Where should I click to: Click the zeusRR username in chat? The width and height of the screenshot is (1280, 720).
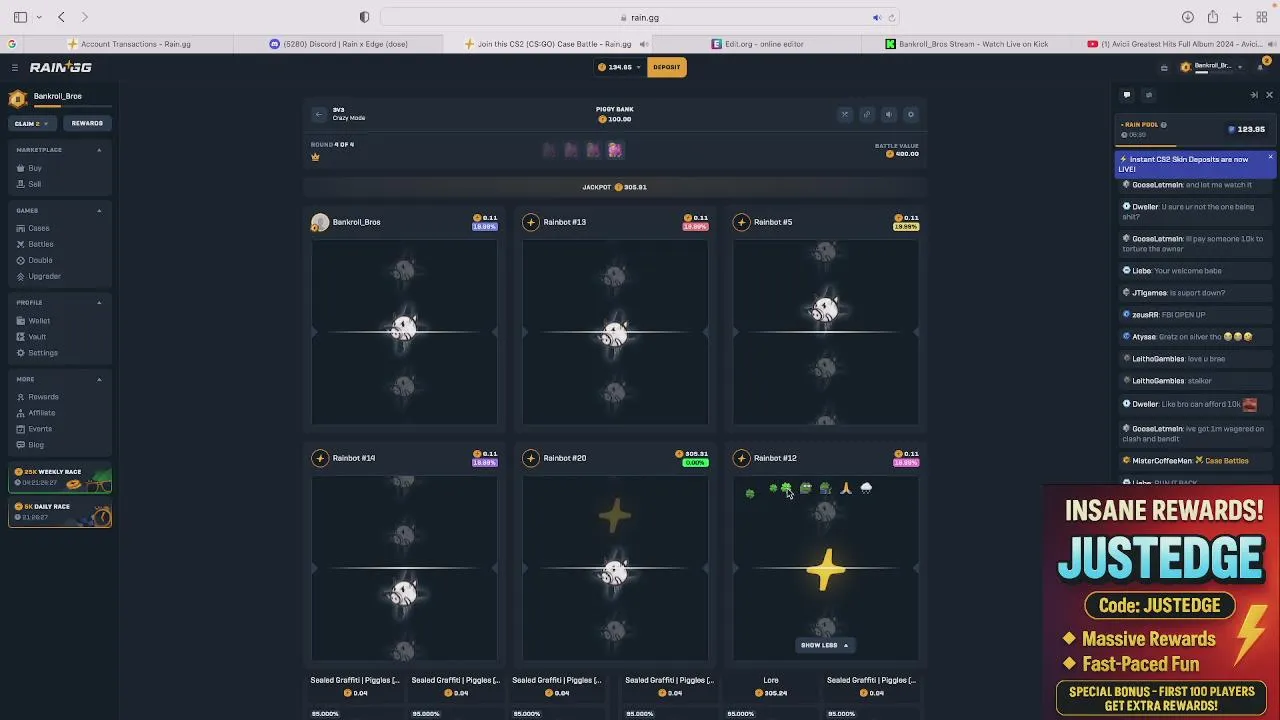(x=1145, y=315)
